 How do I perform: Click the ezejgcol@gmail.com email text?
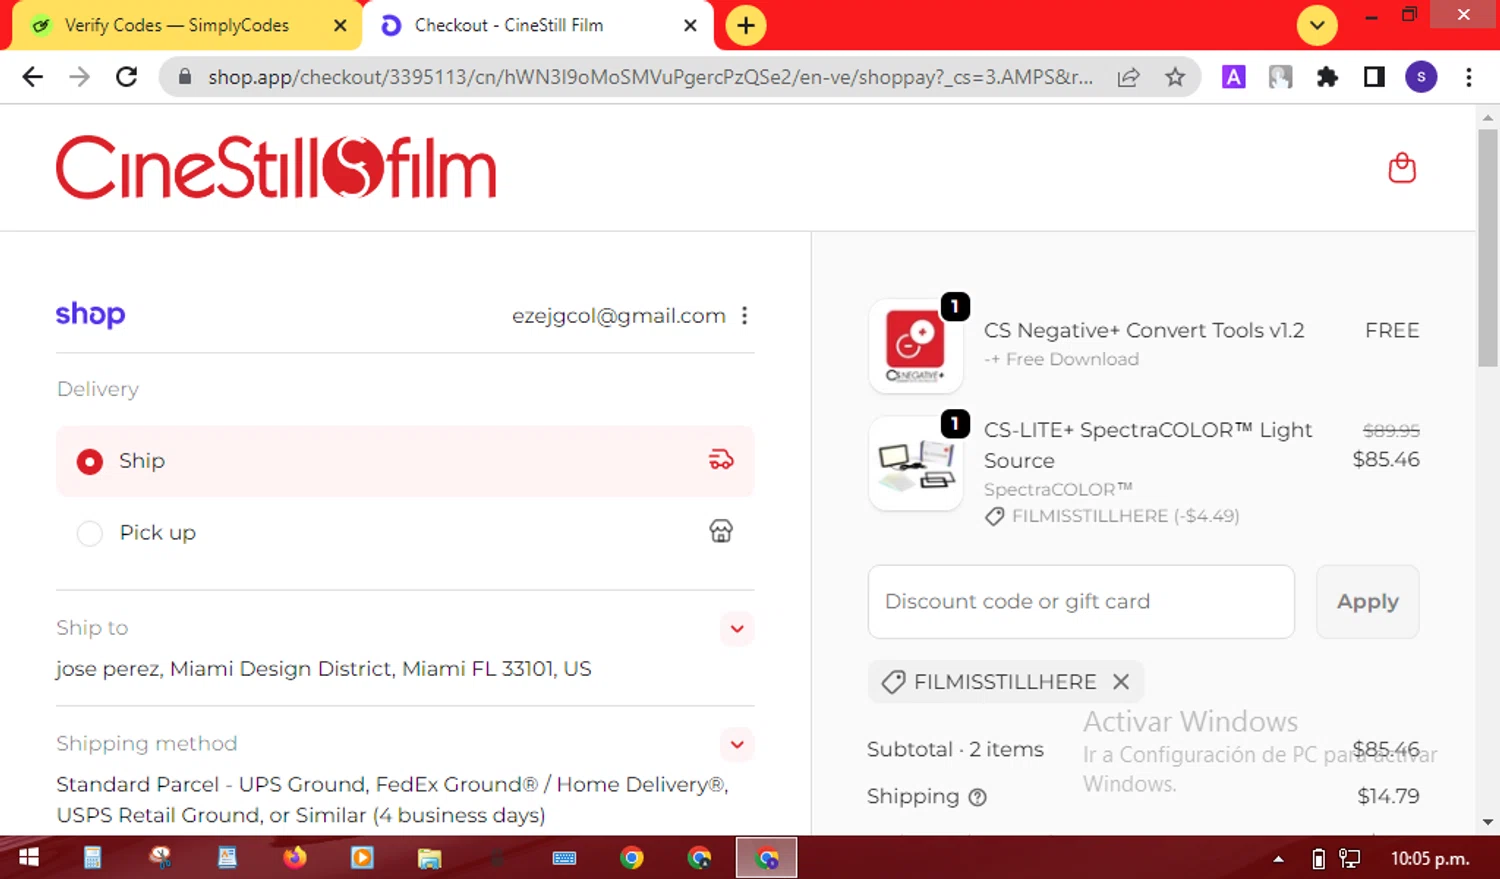[x=619, y=316]
